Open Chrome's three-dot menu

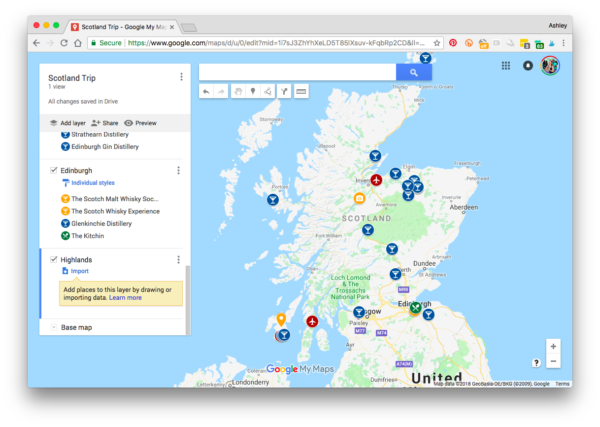click(x=564, y=43)
